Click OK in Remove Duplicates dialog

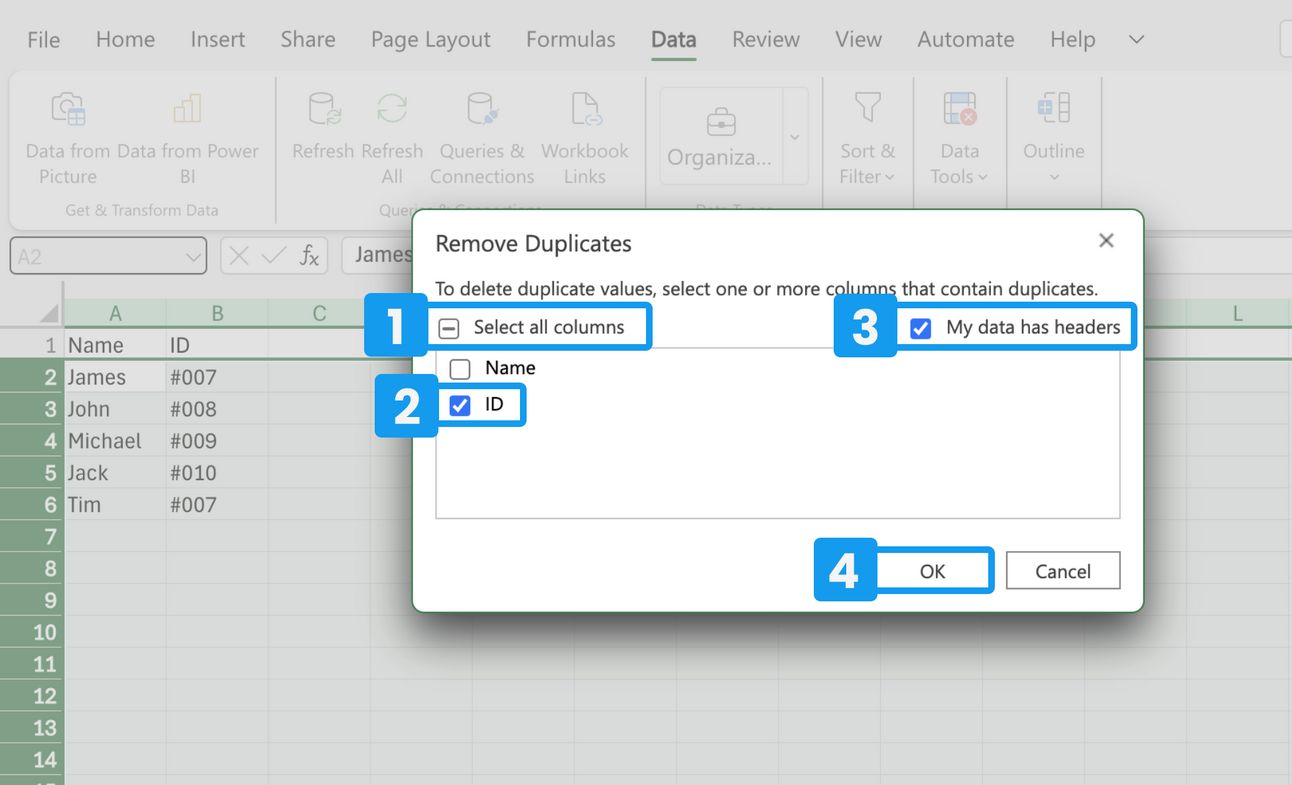point(933,571)
